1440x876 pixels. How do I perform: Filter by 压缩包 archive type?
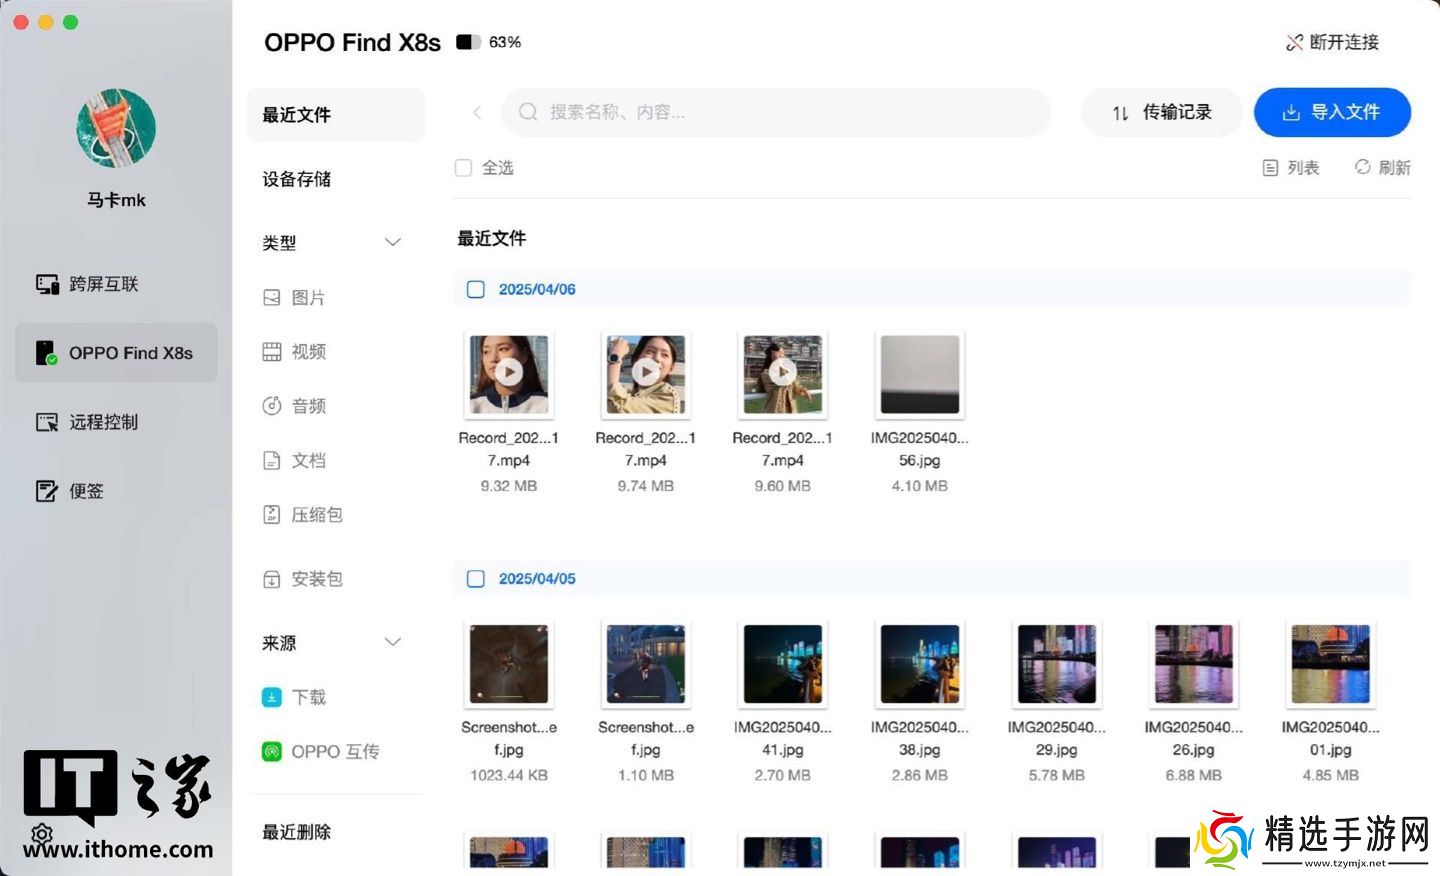(x=316, y=515)
